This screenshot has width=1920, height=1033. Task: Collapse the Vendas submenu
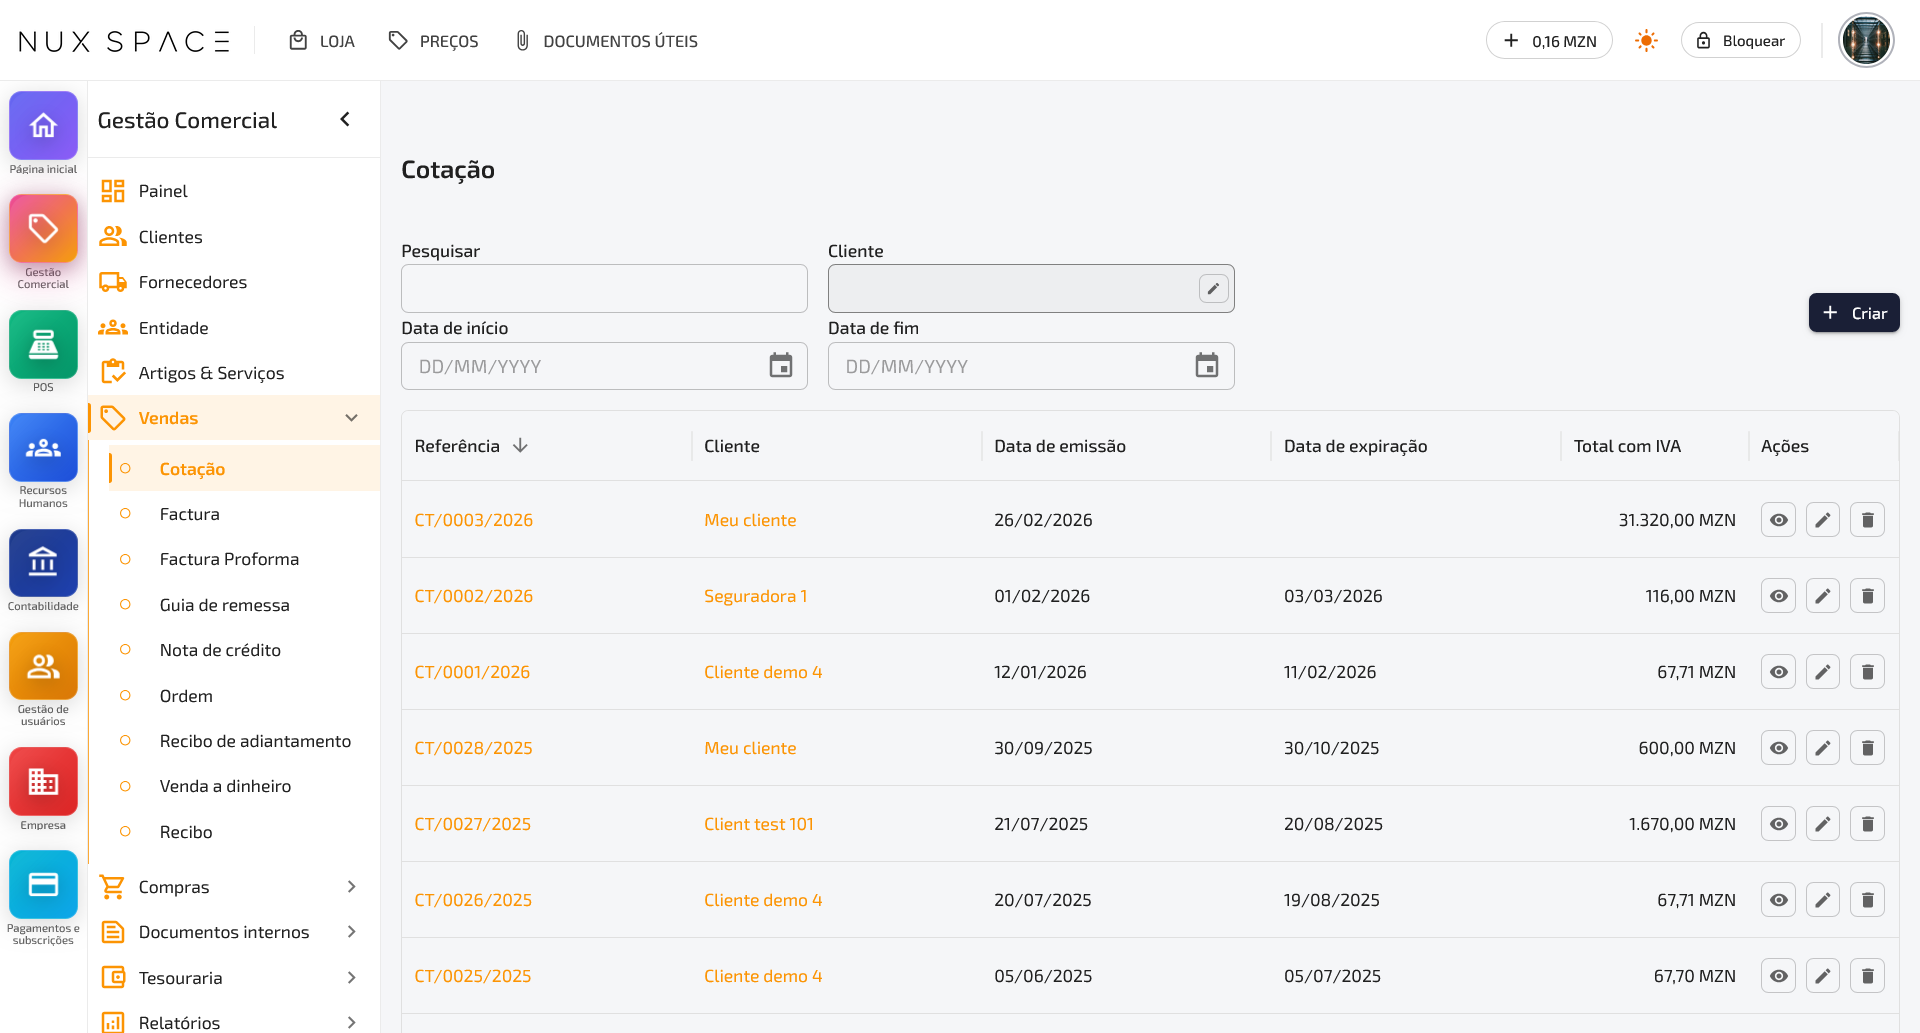[351, 418]
